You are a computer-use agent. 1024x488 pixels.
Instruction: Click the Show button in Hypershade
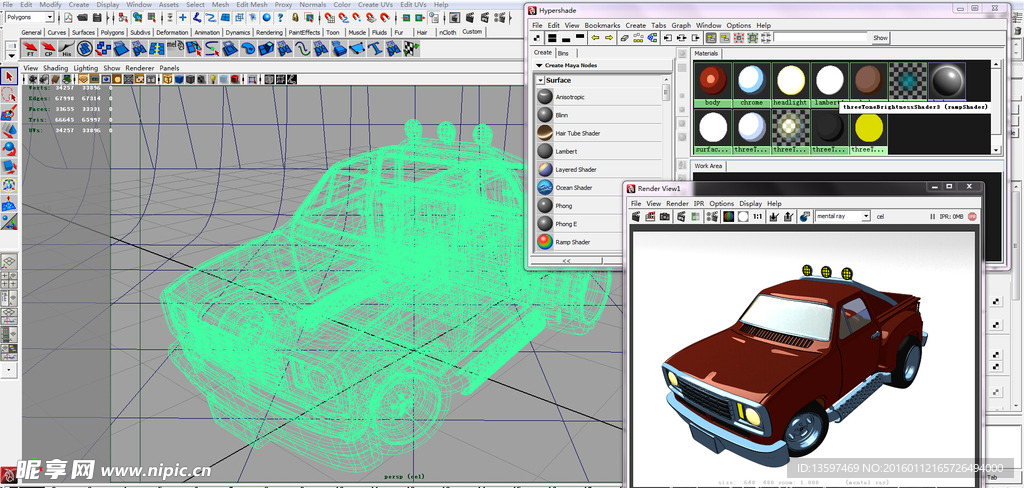coord(880,38)
